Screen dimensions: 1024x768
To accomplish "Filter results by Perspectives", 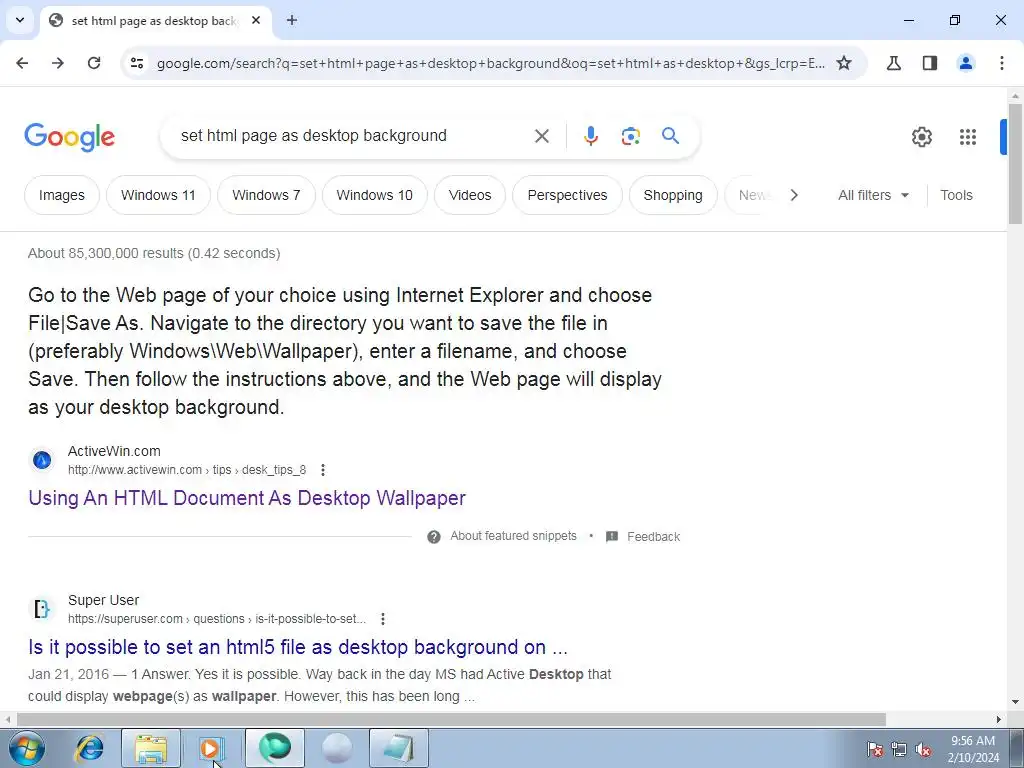I will coord(567,195).
